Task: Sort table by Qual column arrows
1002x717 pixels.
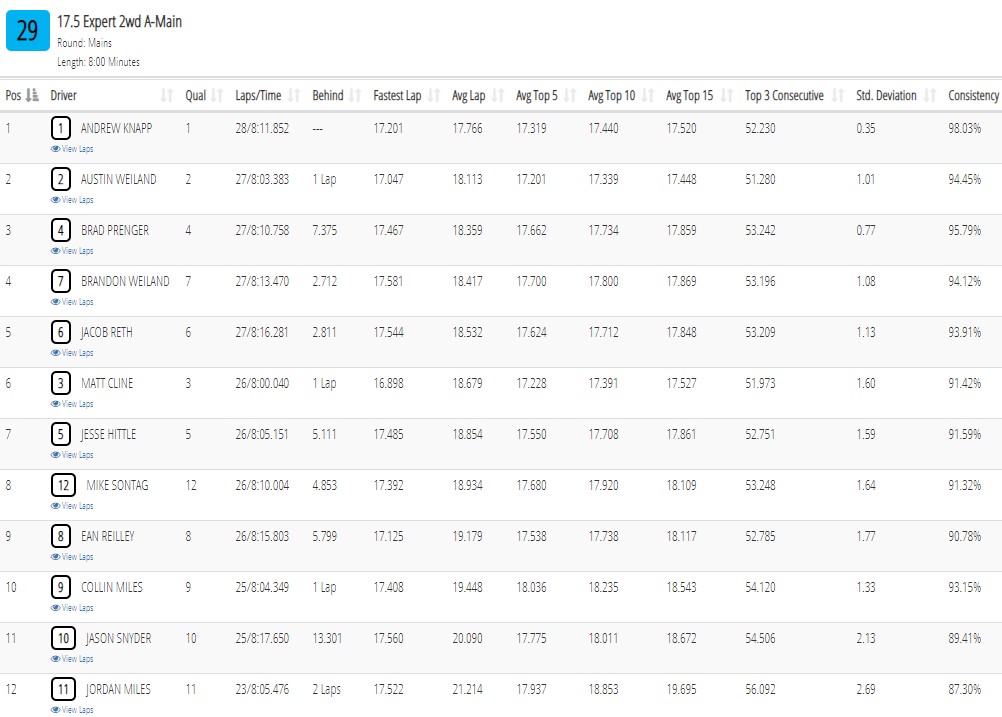Action: [217, 95]
